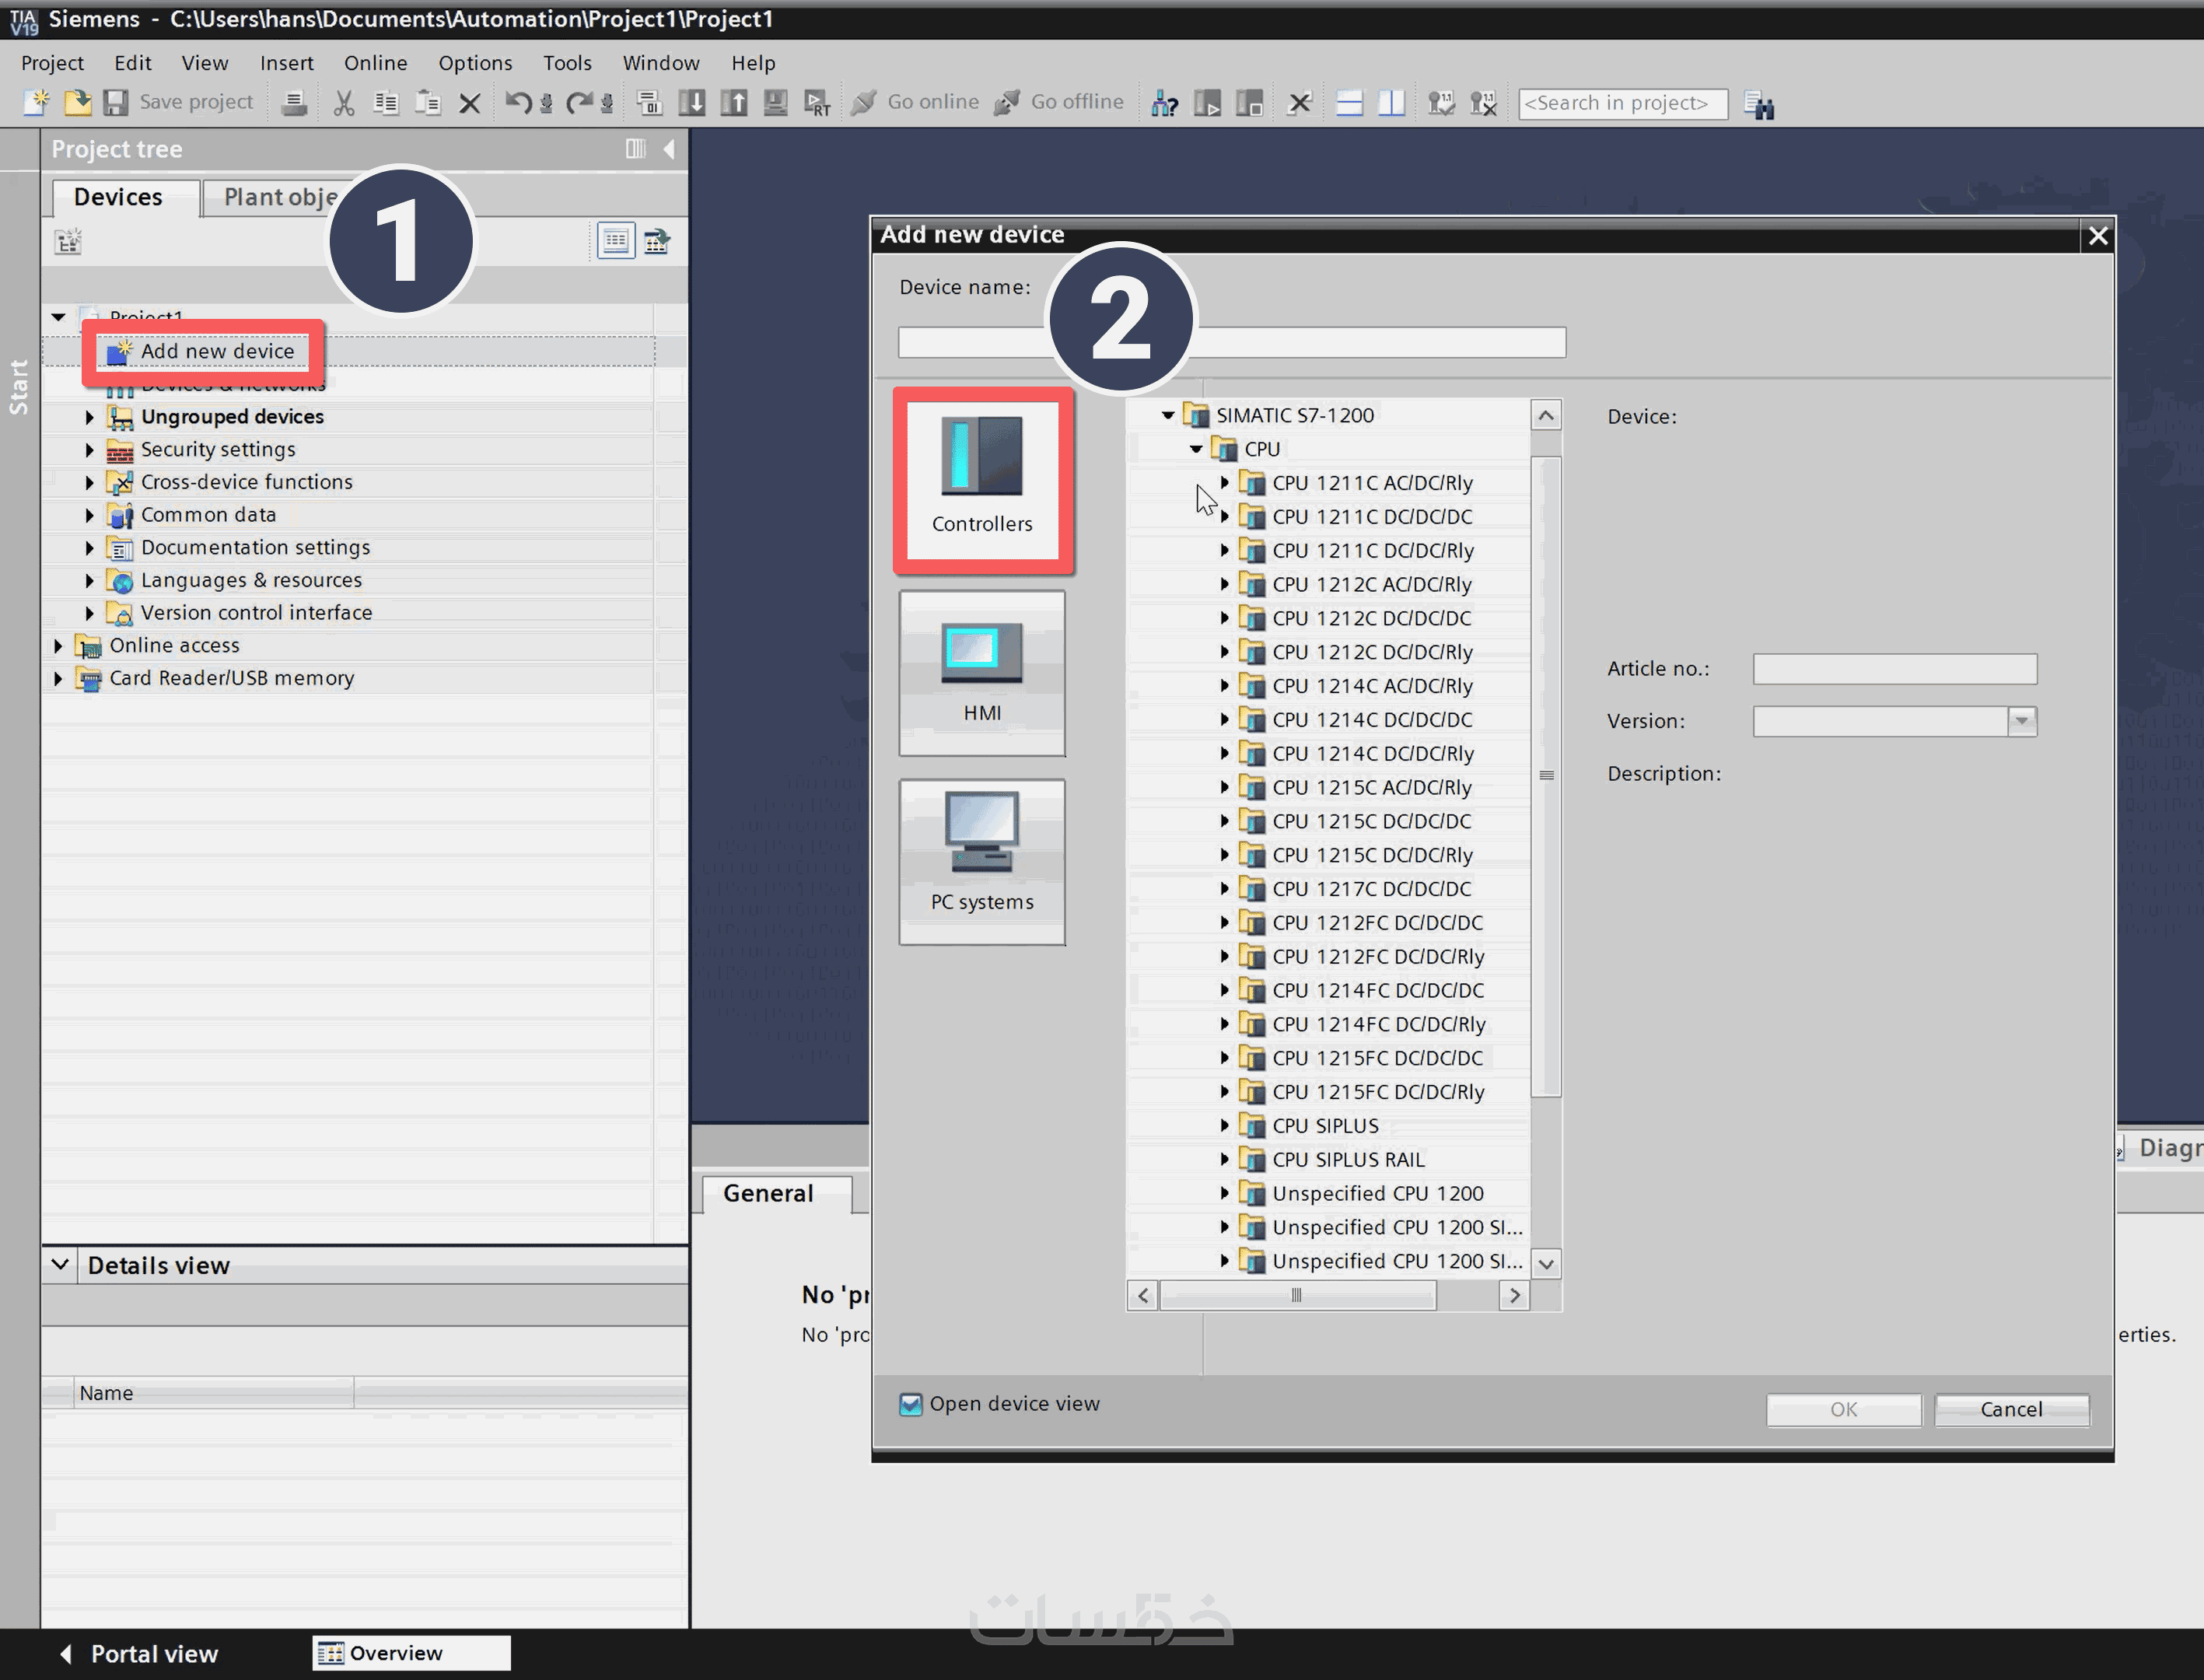The width and height of the screenshot is (2204, 1680).
Task: Toggle the Open device view checkbox
Action: (910, 1404)
